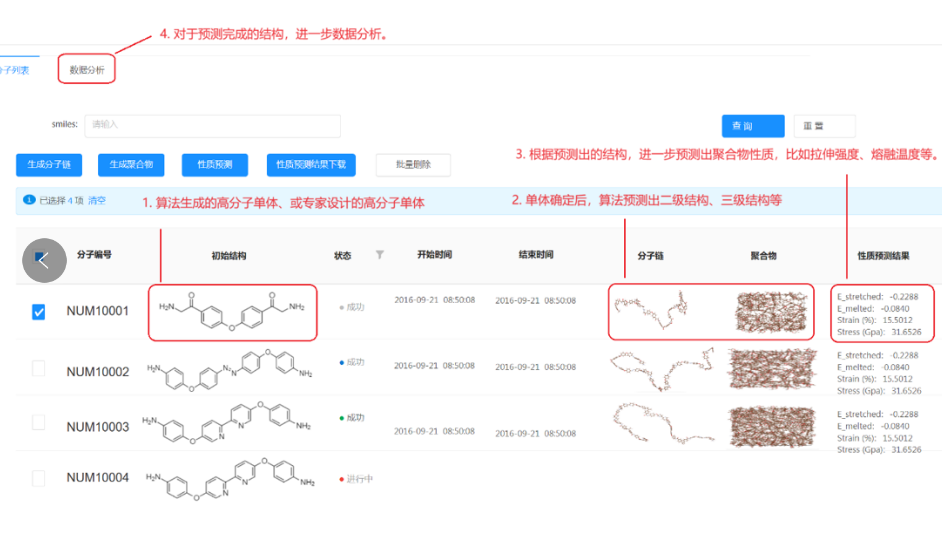View NUM10002 initial structure diagram
942x535 pixels.
[x=230, y=372]
